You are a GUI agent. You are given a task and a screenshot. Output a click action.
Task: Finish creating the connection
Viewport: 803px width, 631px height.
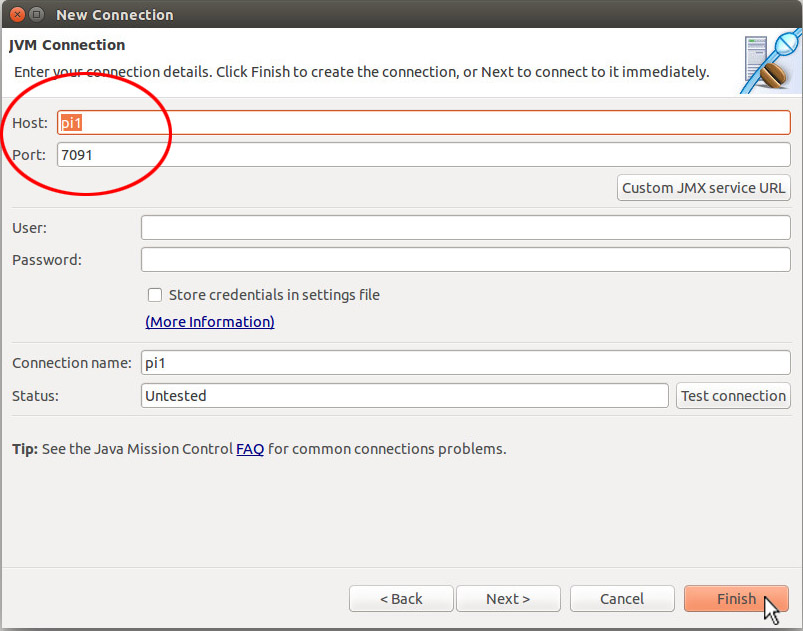(x=736, y=599)
